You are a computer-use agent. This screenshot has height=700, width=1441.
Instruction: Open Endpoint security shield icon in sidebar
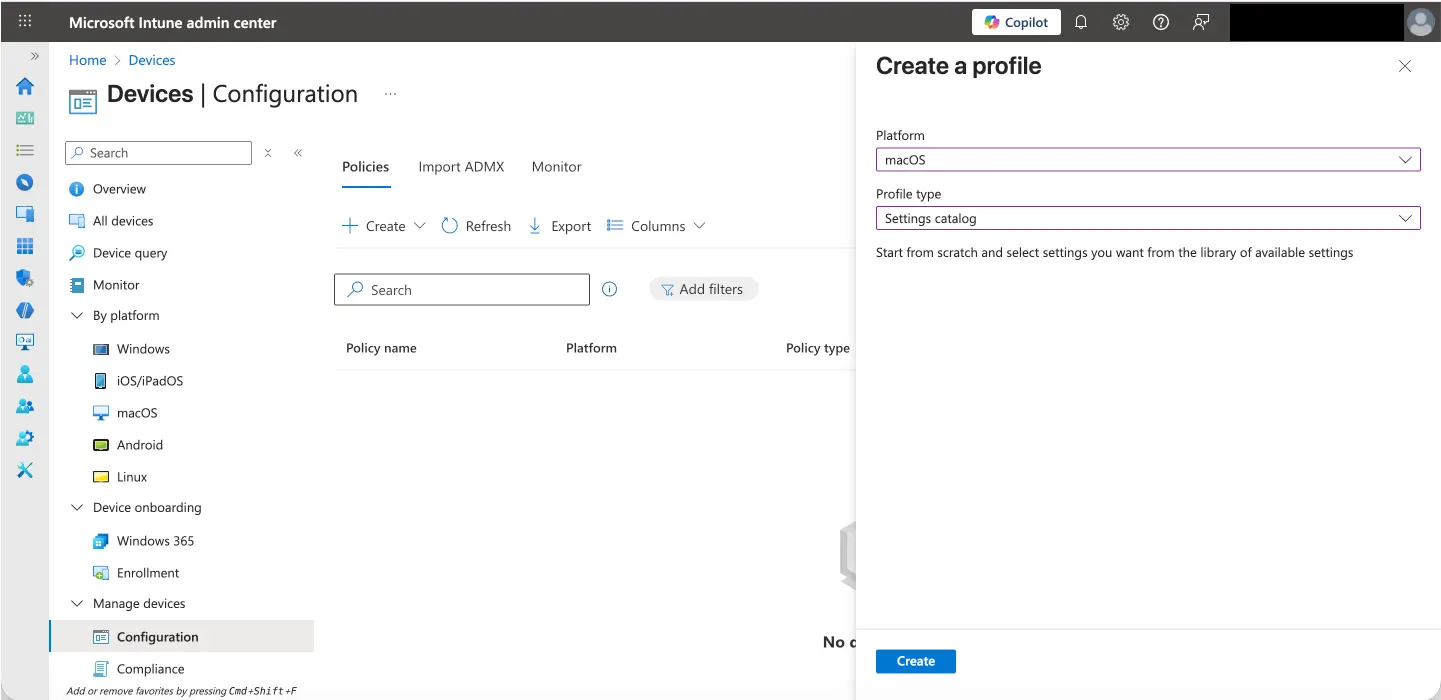pyautogui.click(x=24, y=277)
